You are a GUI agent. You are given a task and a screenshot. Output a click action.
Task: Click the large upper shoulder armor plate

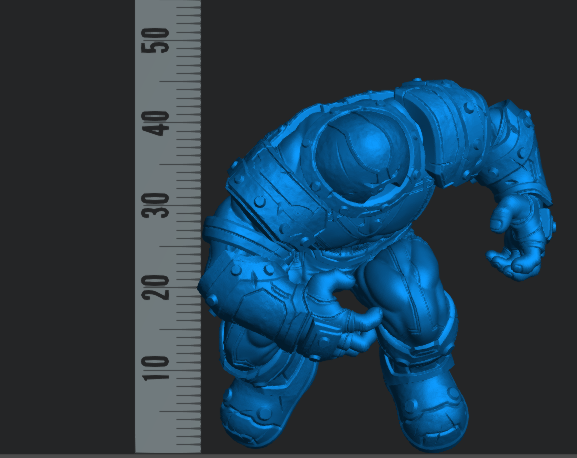coord(443,131)
